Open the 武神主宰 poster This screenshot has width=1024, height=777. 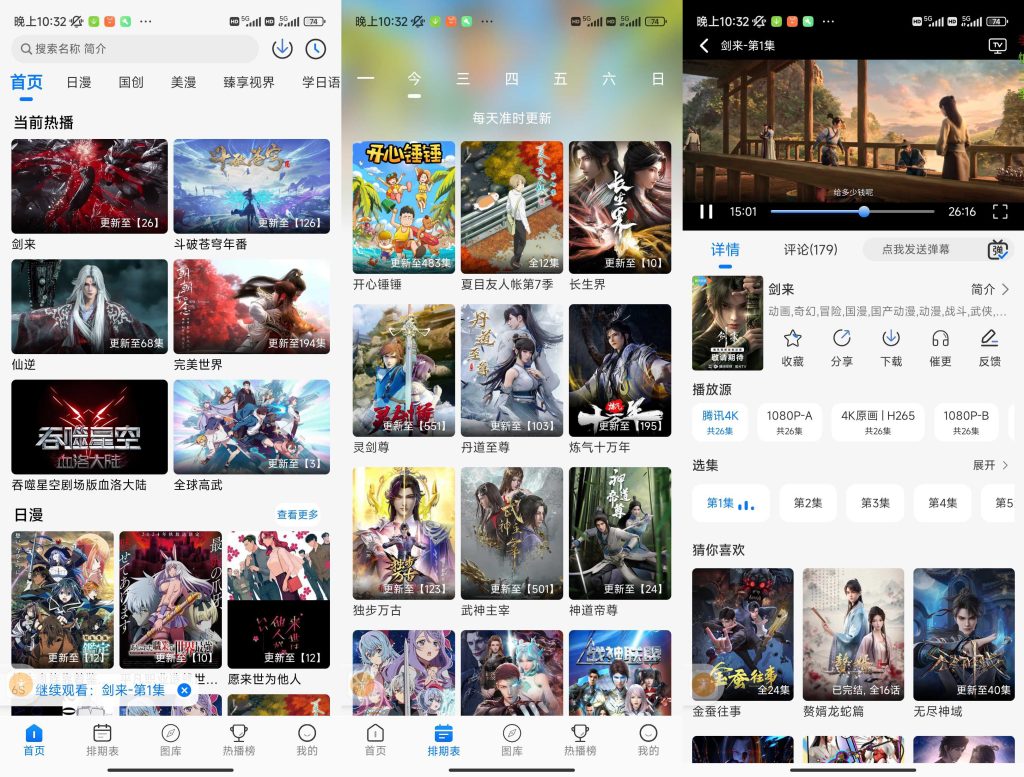pyautogui.click(x=512, y=533)
